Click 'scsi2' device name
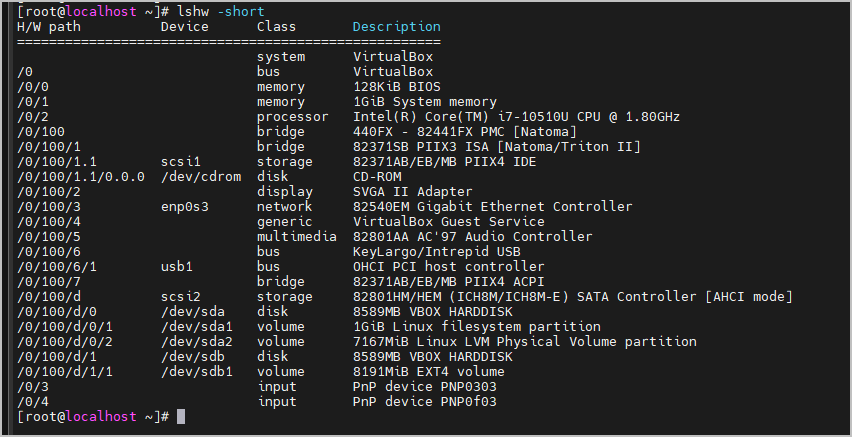 tap(180, 297)
